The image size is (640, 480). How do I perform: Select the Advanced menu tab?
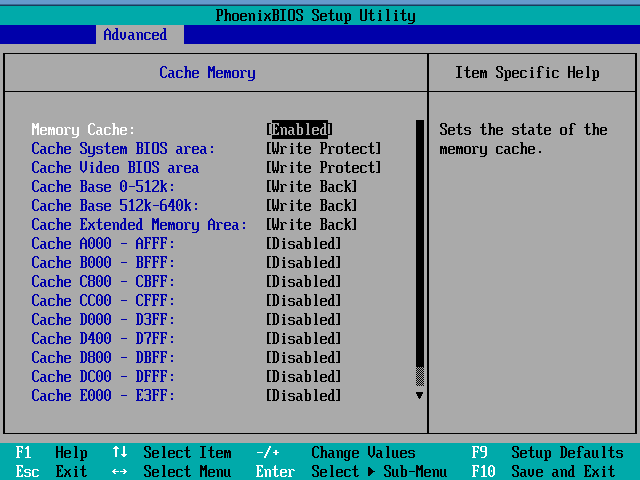(x=135, y=35)
